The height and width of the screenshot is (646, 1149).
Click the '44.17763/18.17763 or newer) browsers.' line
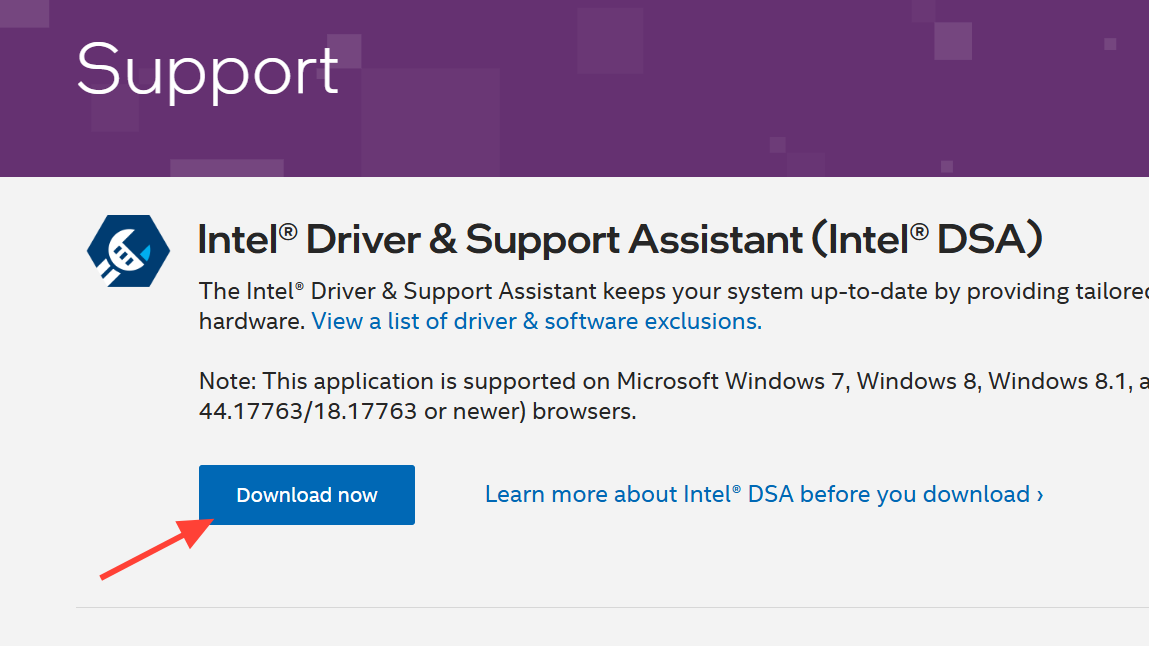[x=417, y=412]
